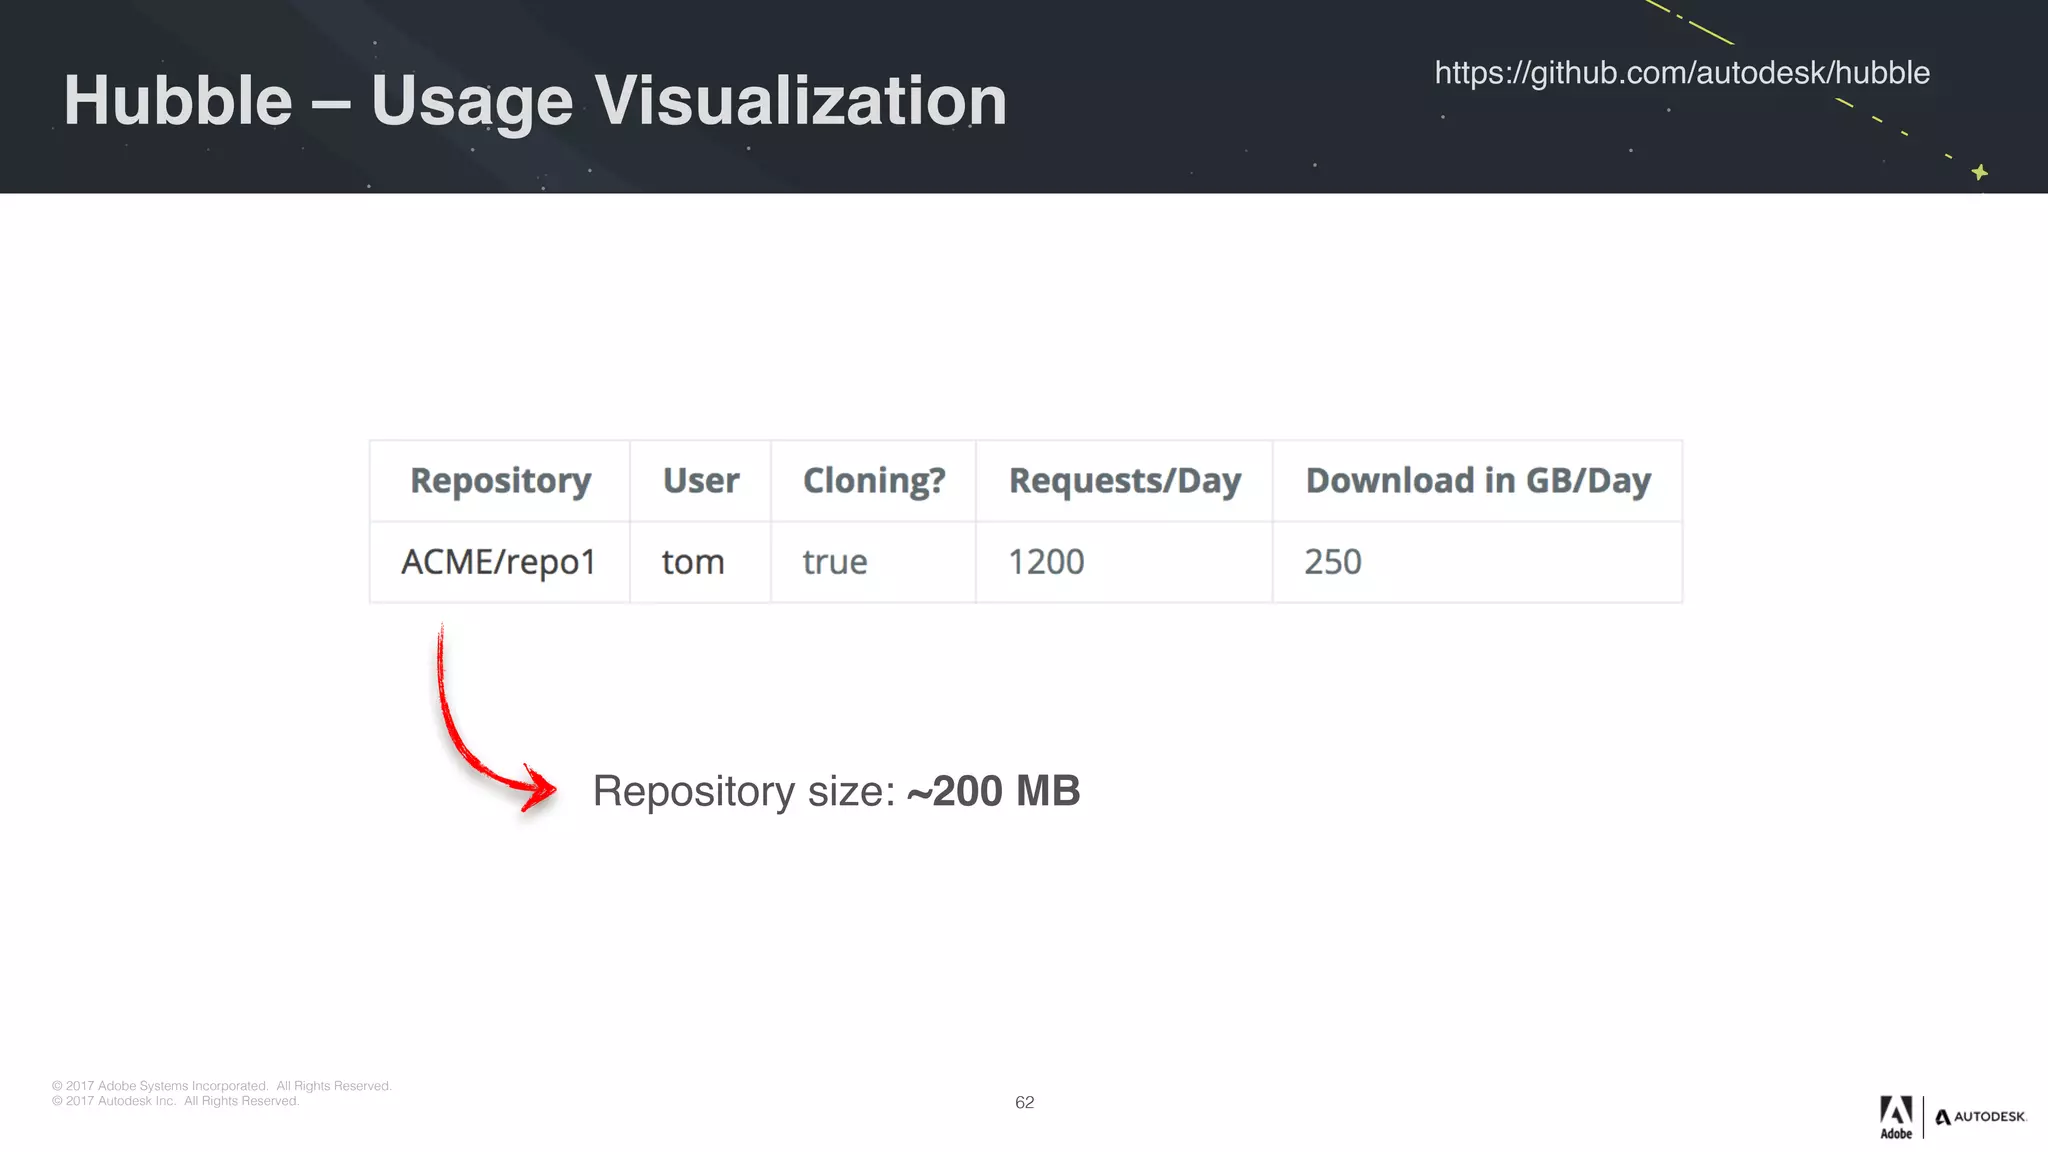Viewport: 2048px width, 1152px height.
Task: Select the 250 download value cell
Action: pyautogui.click(x=1332, y=562)
